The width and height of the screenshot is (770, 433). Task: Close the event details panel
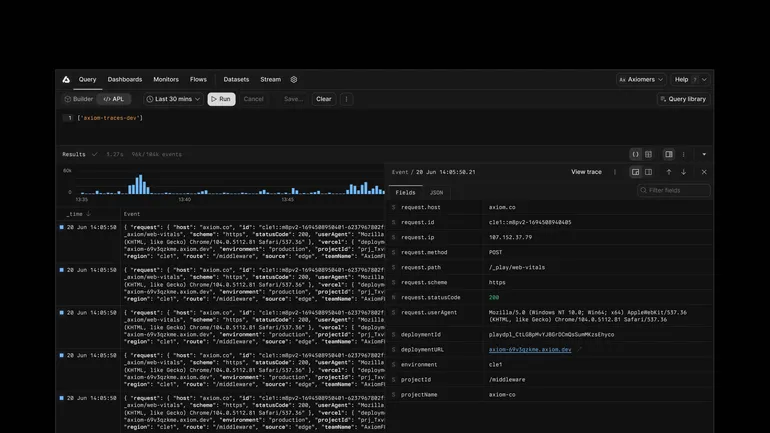[x=703, y=172]
